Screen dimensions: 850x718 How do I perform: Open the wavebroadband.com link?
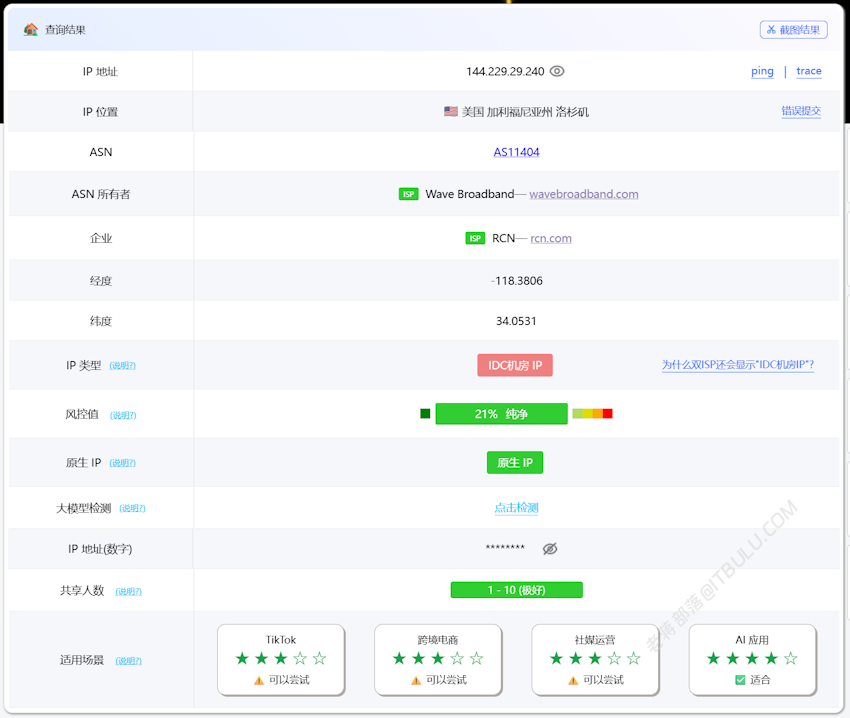point(584,194)
